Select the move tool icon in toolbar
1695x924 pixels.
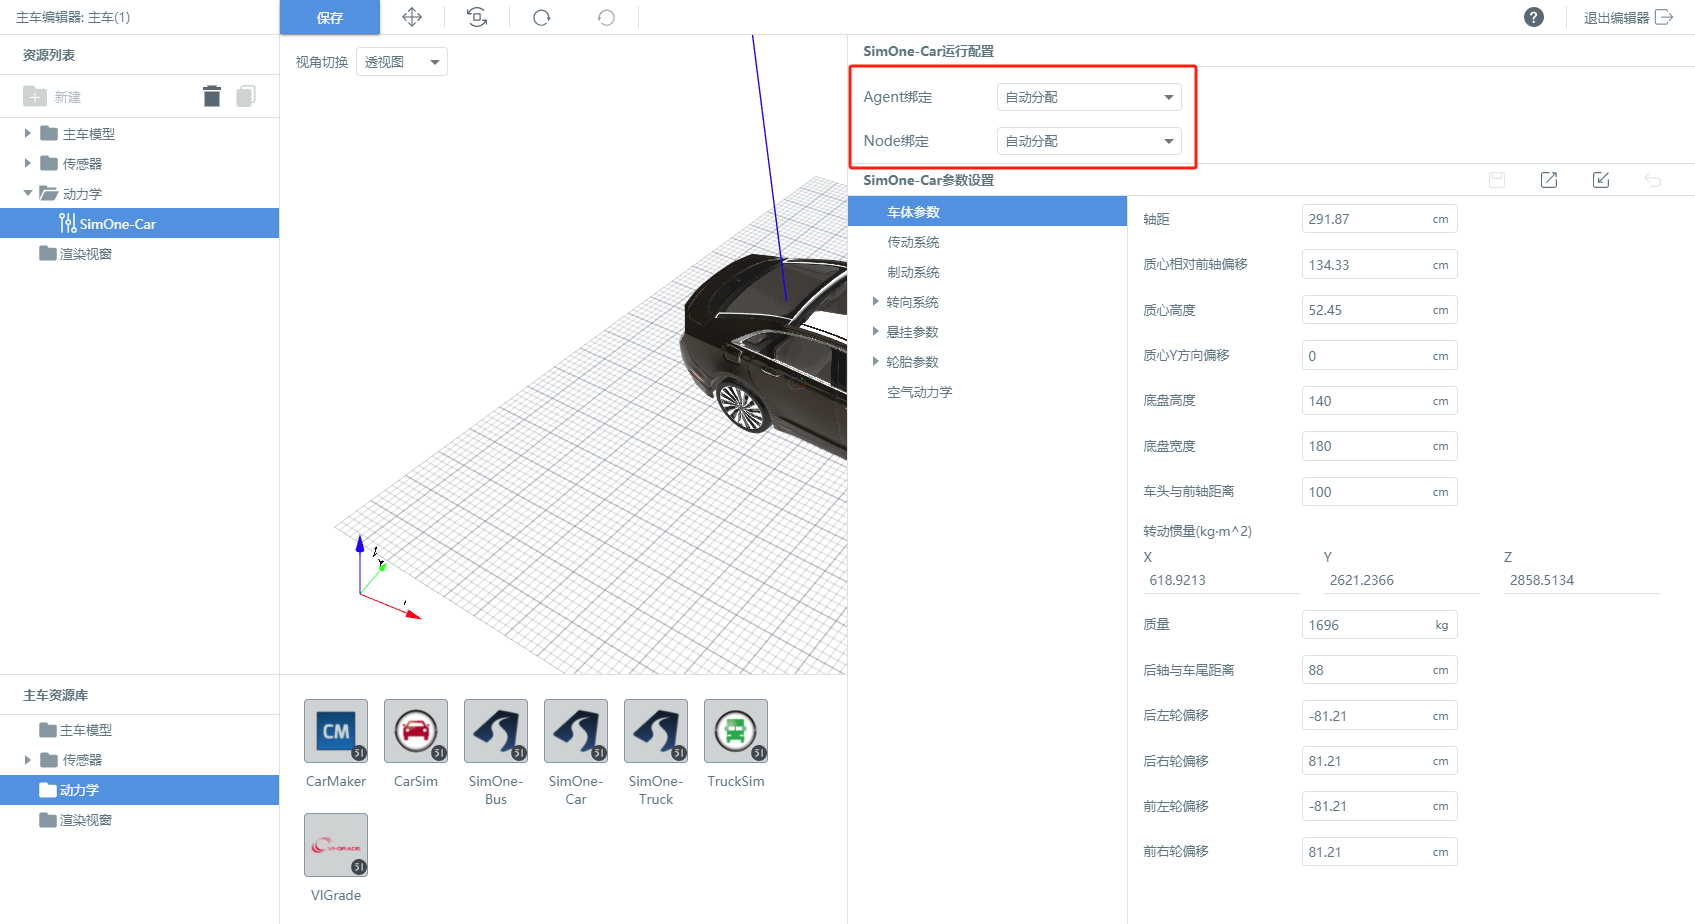412,17
